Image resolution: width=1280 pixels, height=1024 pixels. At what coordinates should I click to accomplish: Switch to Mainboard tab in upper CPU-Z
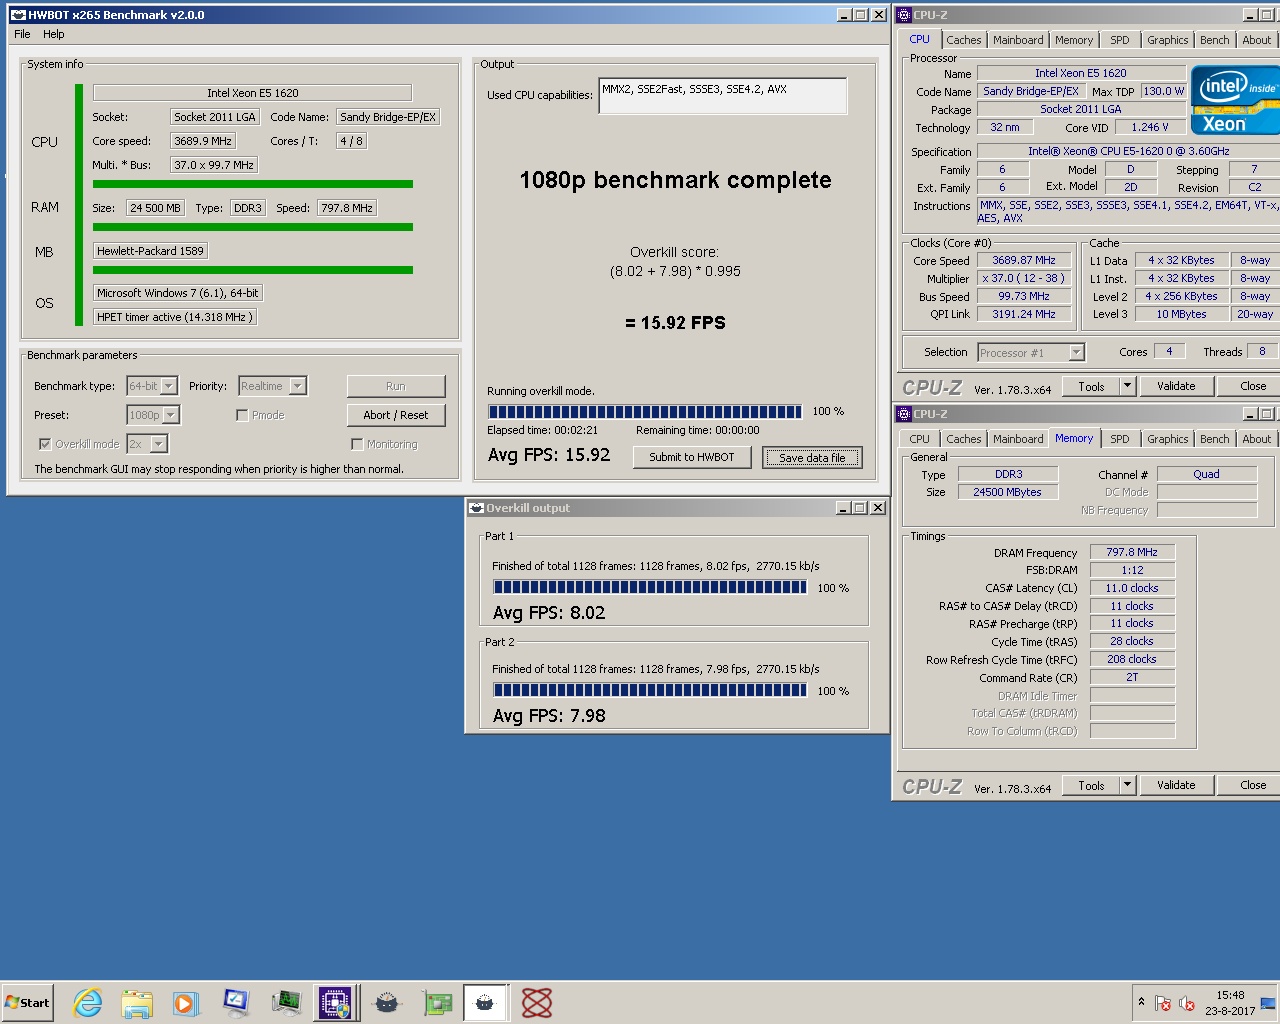[1018, 40]
